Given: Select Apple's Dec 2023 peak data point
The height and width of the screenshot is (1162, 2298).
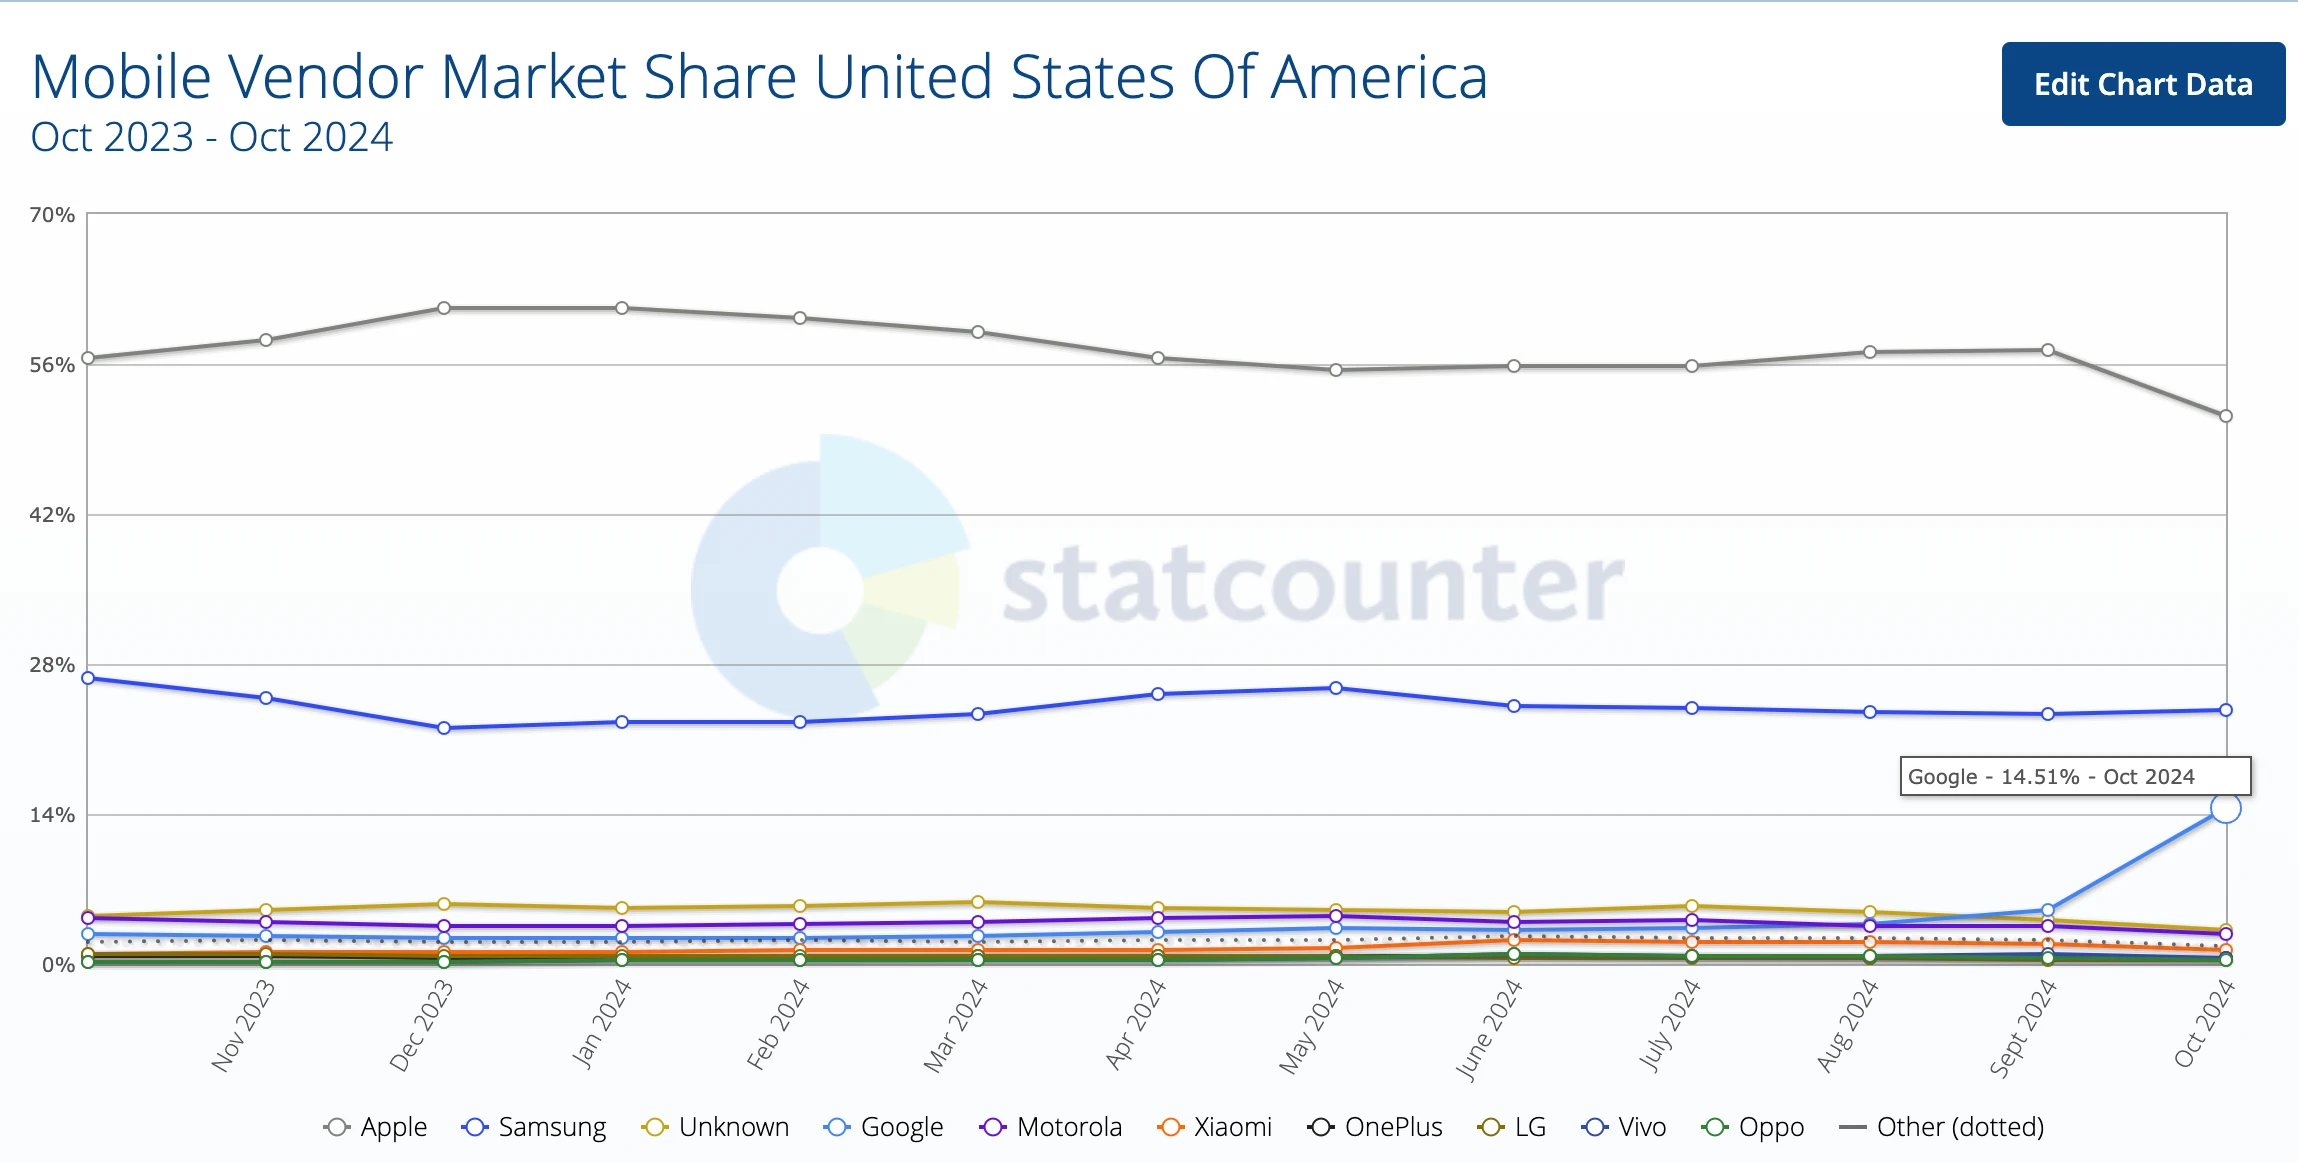Looking at the screenshot, I should pyautogui.click(x=443, y=309).
